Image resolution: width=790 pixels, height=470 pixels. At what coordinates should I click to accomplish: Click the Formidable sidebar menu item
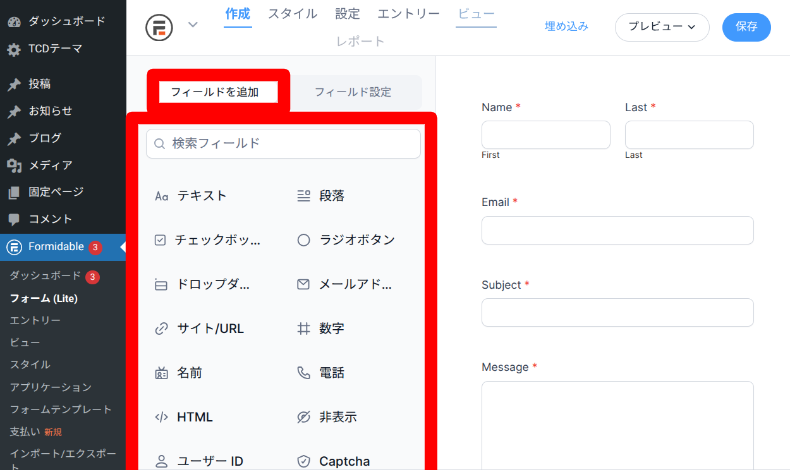click(x=62, y=247)
